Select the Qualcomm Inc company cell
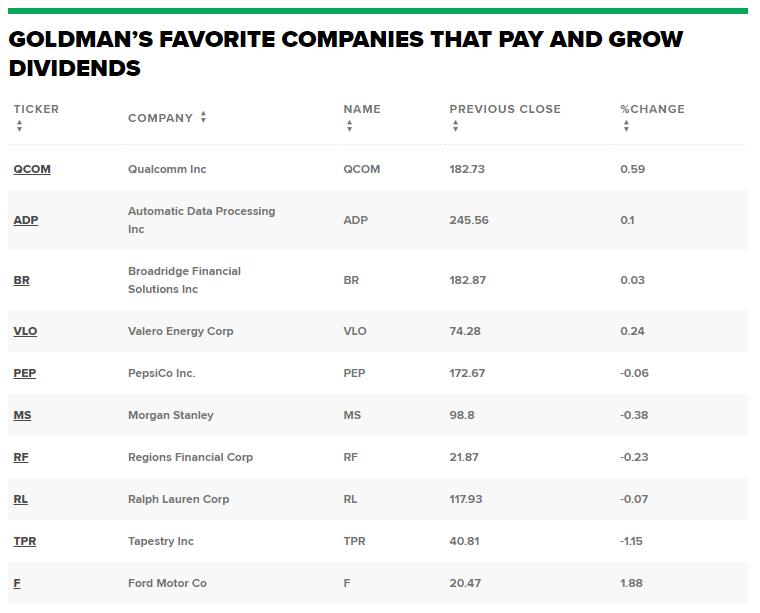 [167, 169]
